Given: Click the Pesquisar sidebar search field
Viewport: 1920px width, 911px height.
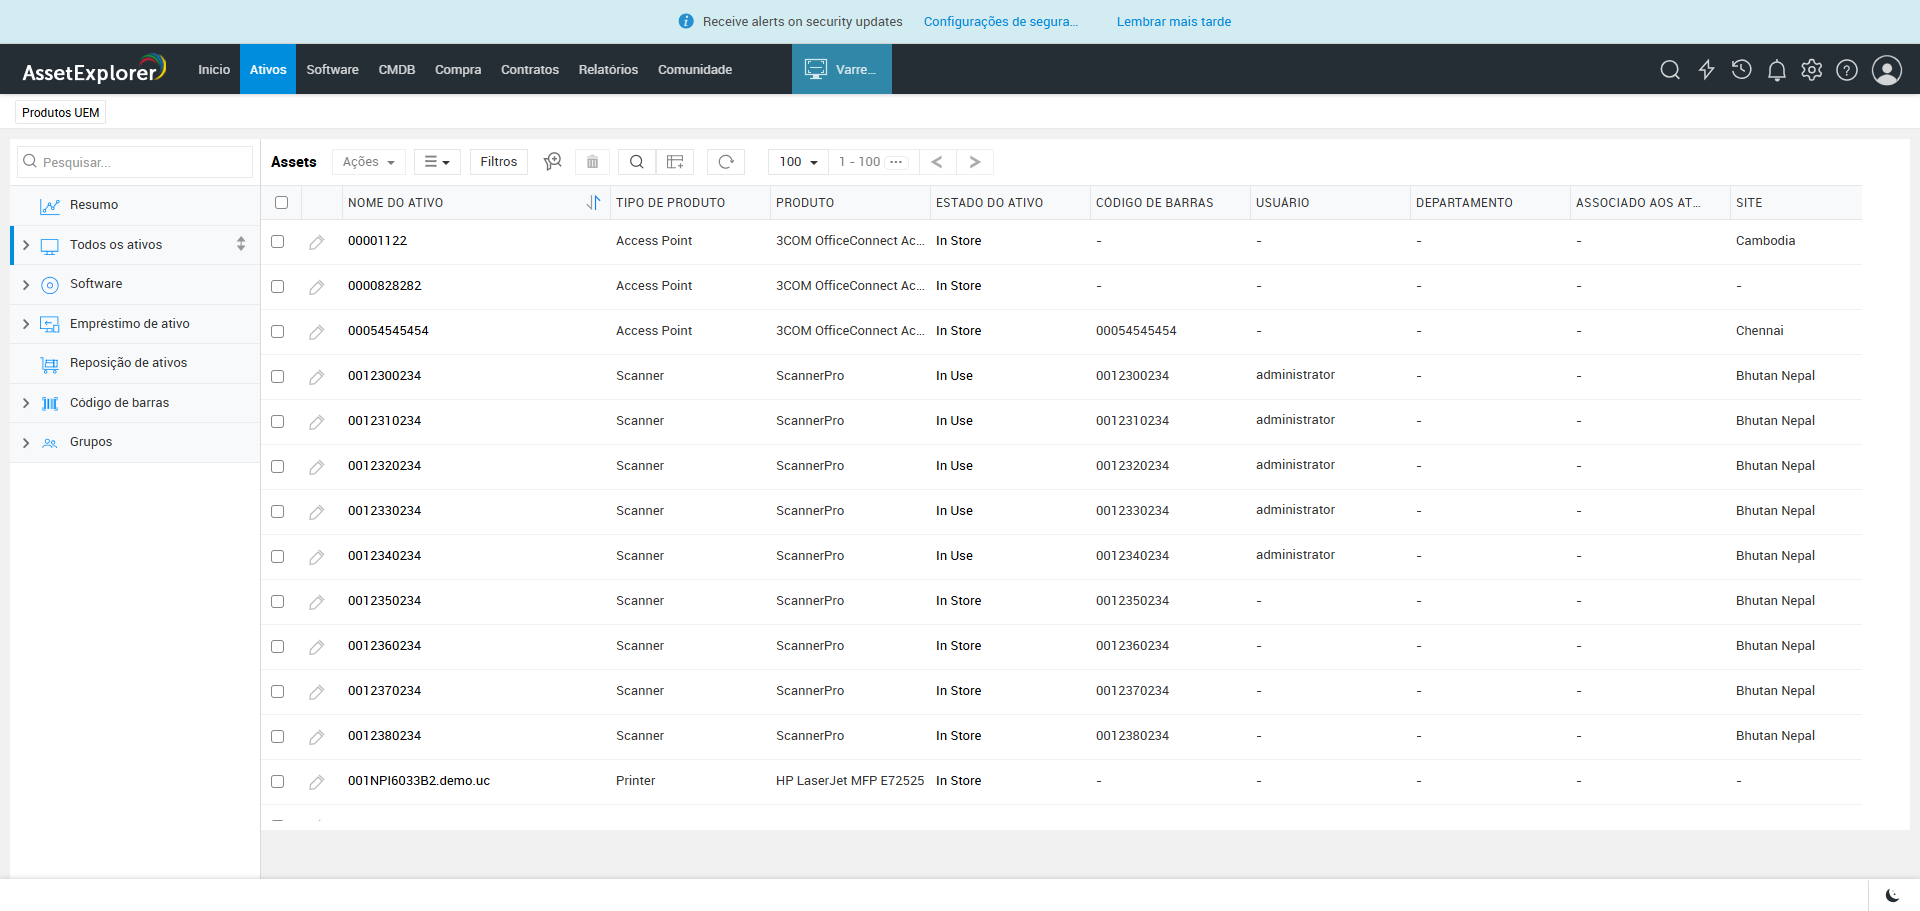Looking at the screenshot, I should click(x=140, y=162).
